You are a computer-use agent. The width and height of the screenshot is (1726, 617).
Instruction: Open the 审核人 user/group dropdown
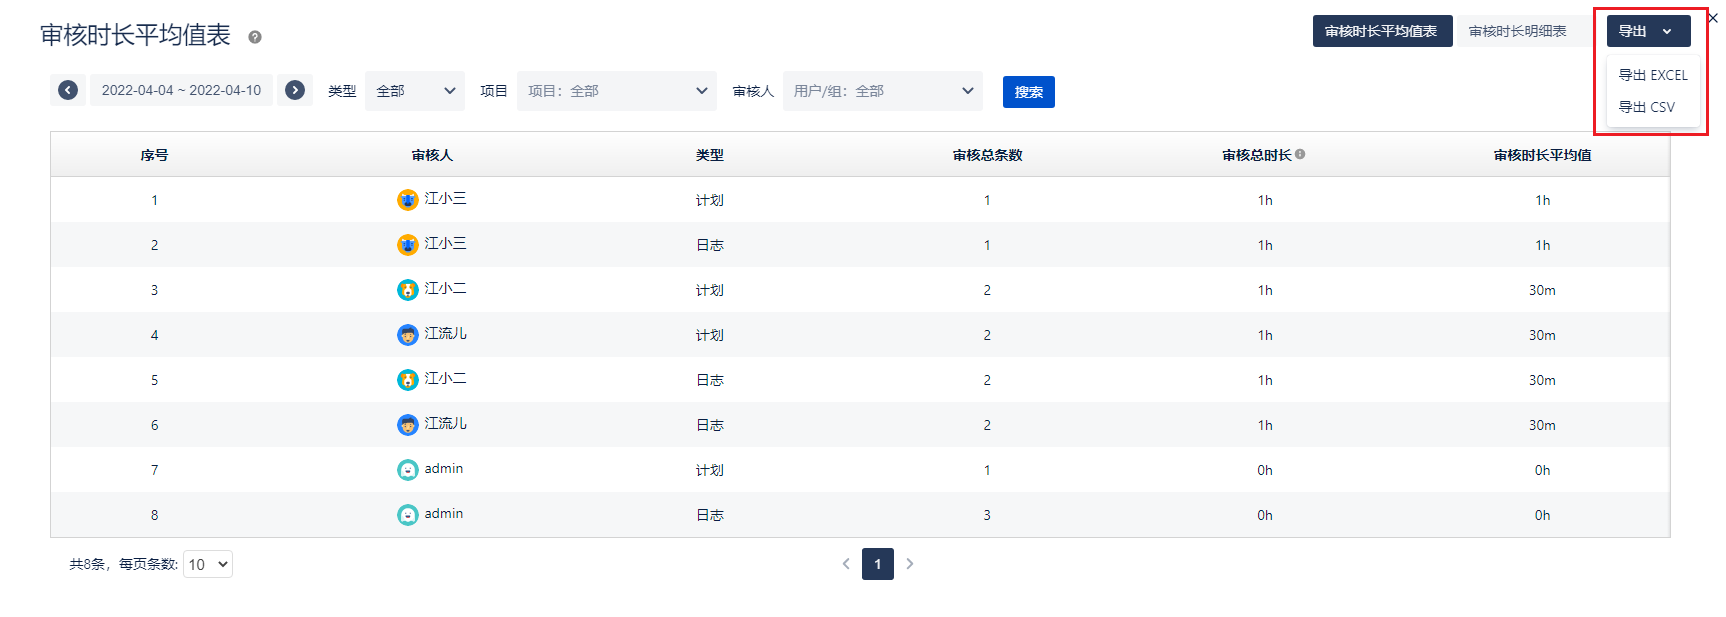tap(882, 91)
